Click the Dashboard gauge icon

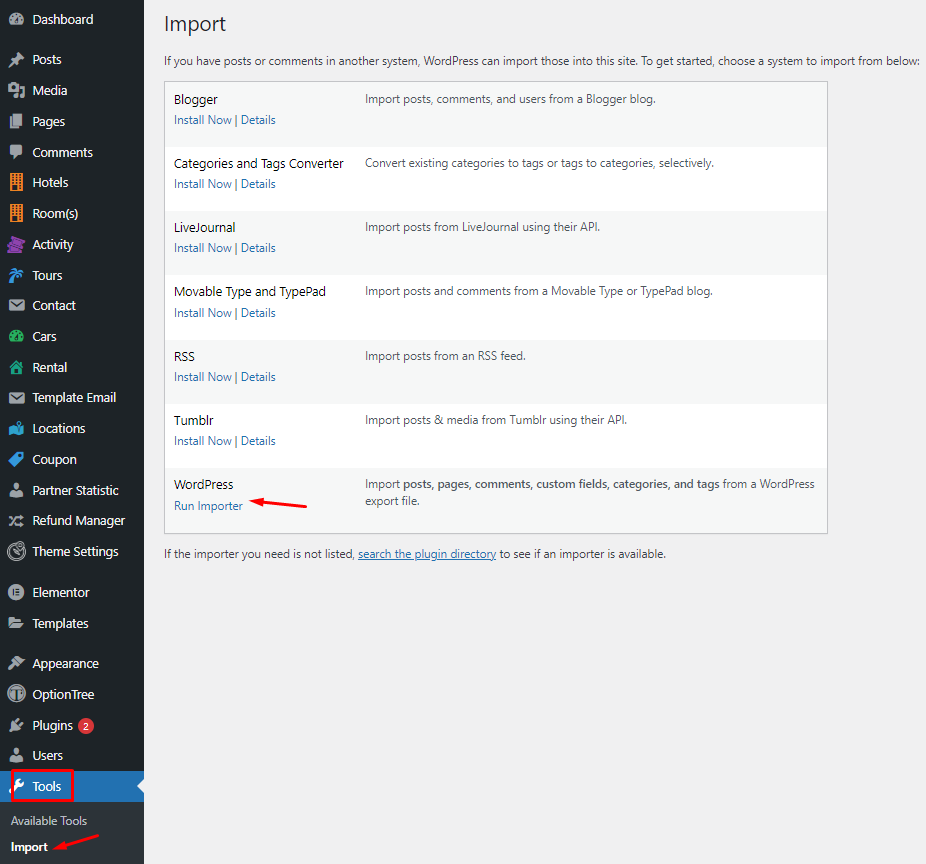17,19
